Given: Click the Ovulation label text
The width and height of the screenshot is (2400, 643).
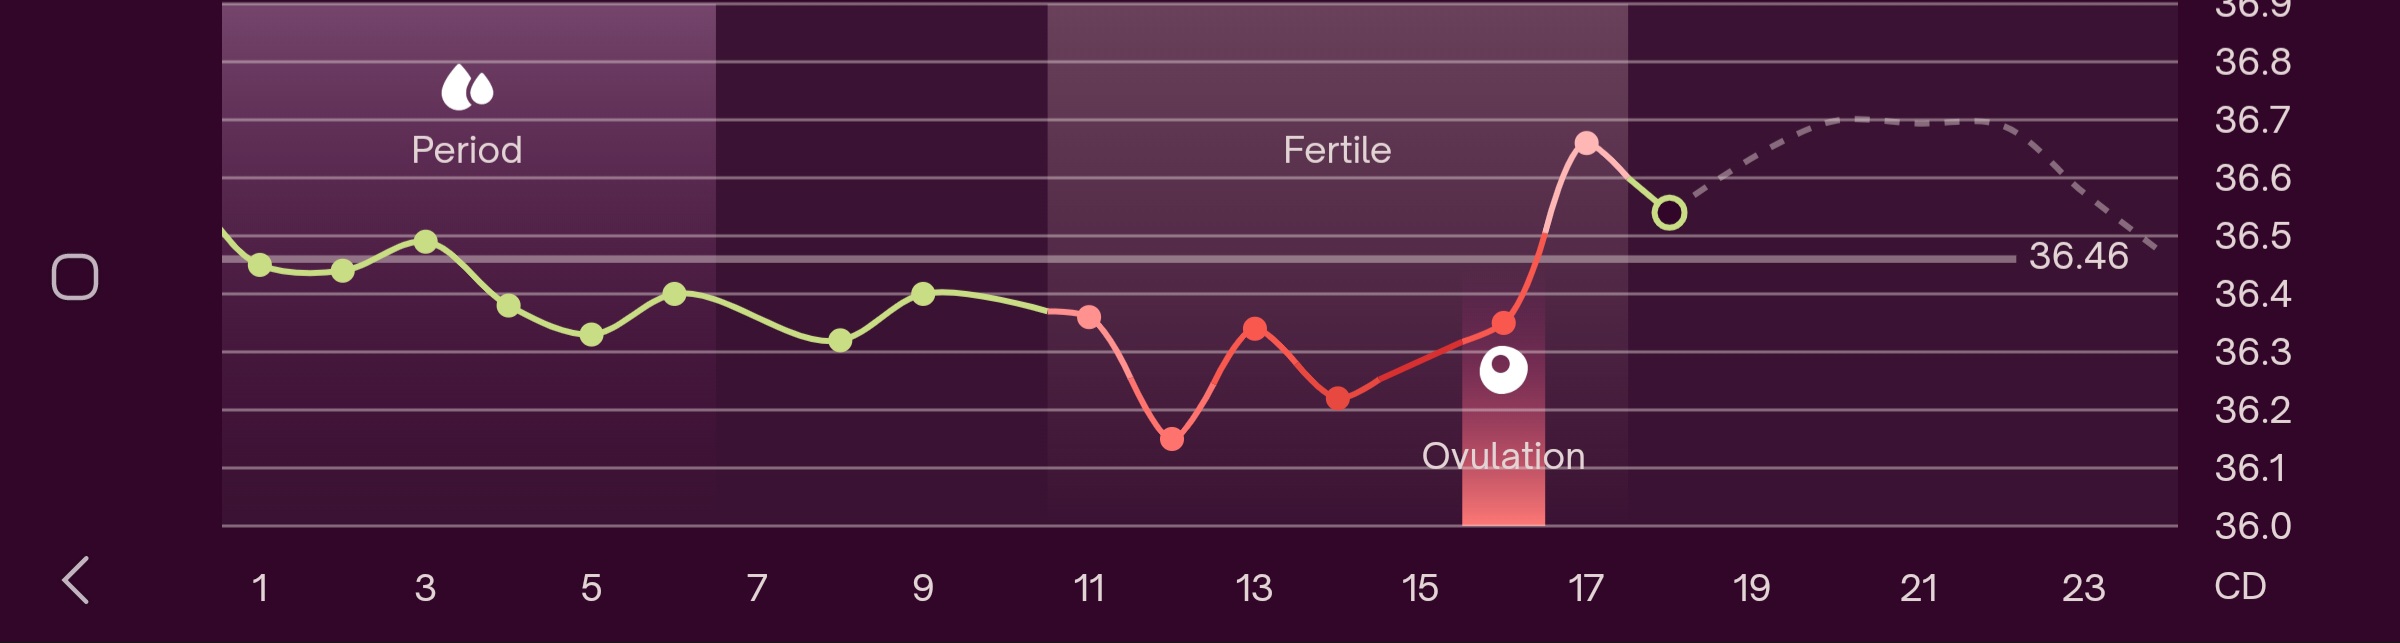Looking at the screenshot, I should click(1503, 456).
